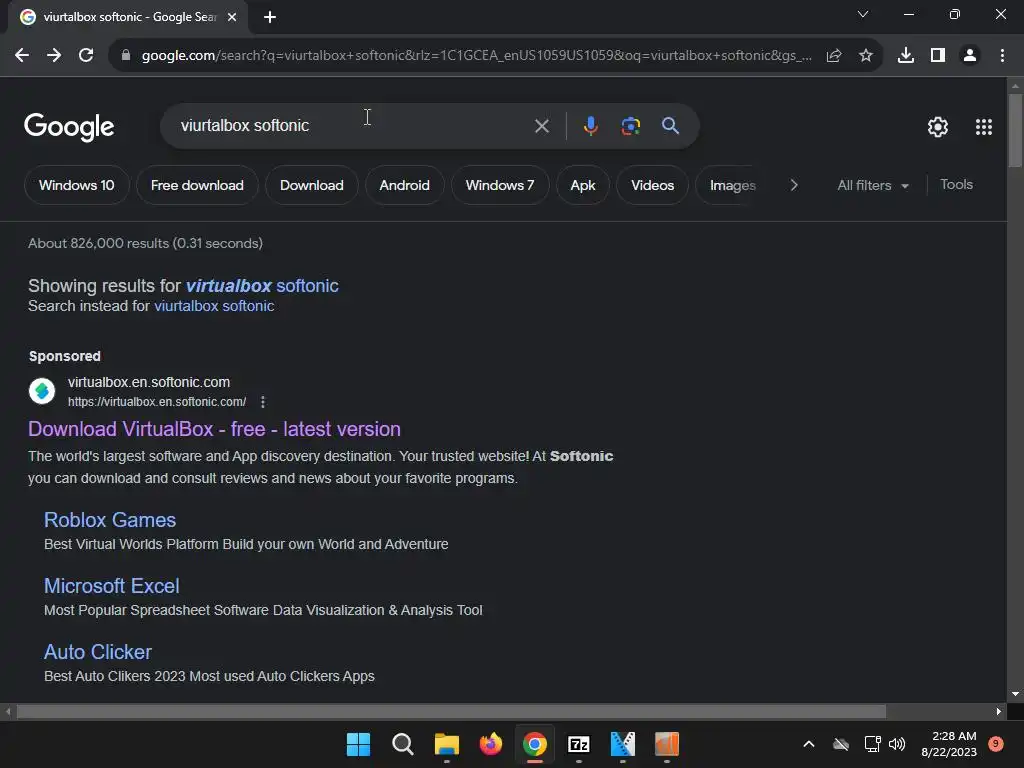Search instead for viurtalbox softonic

[x=214, y=306]
